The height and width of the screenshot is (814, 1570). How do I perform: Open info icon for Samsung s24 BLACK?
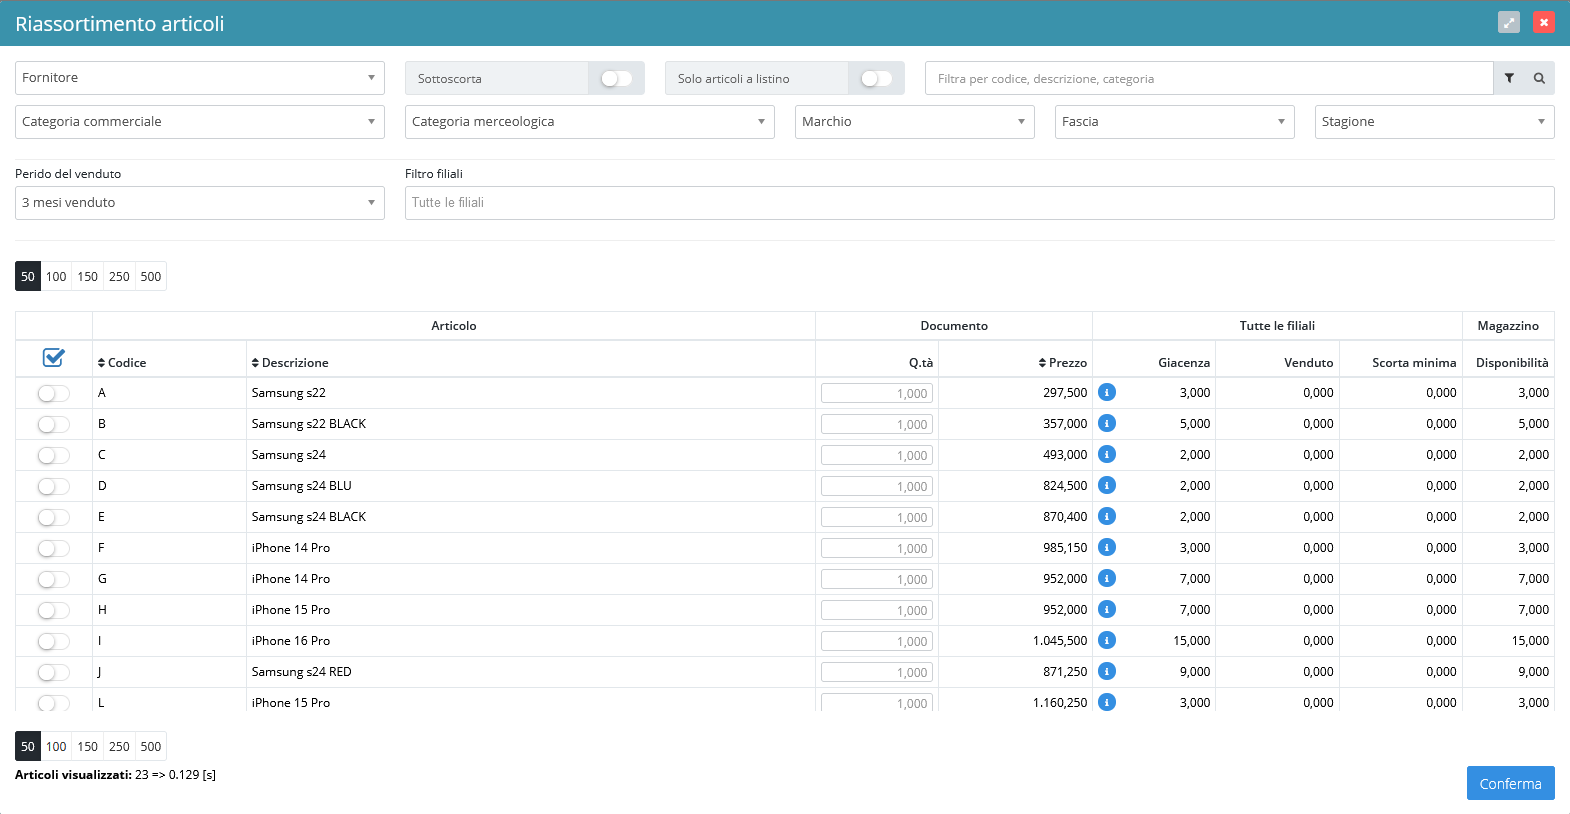point(1107,516)
